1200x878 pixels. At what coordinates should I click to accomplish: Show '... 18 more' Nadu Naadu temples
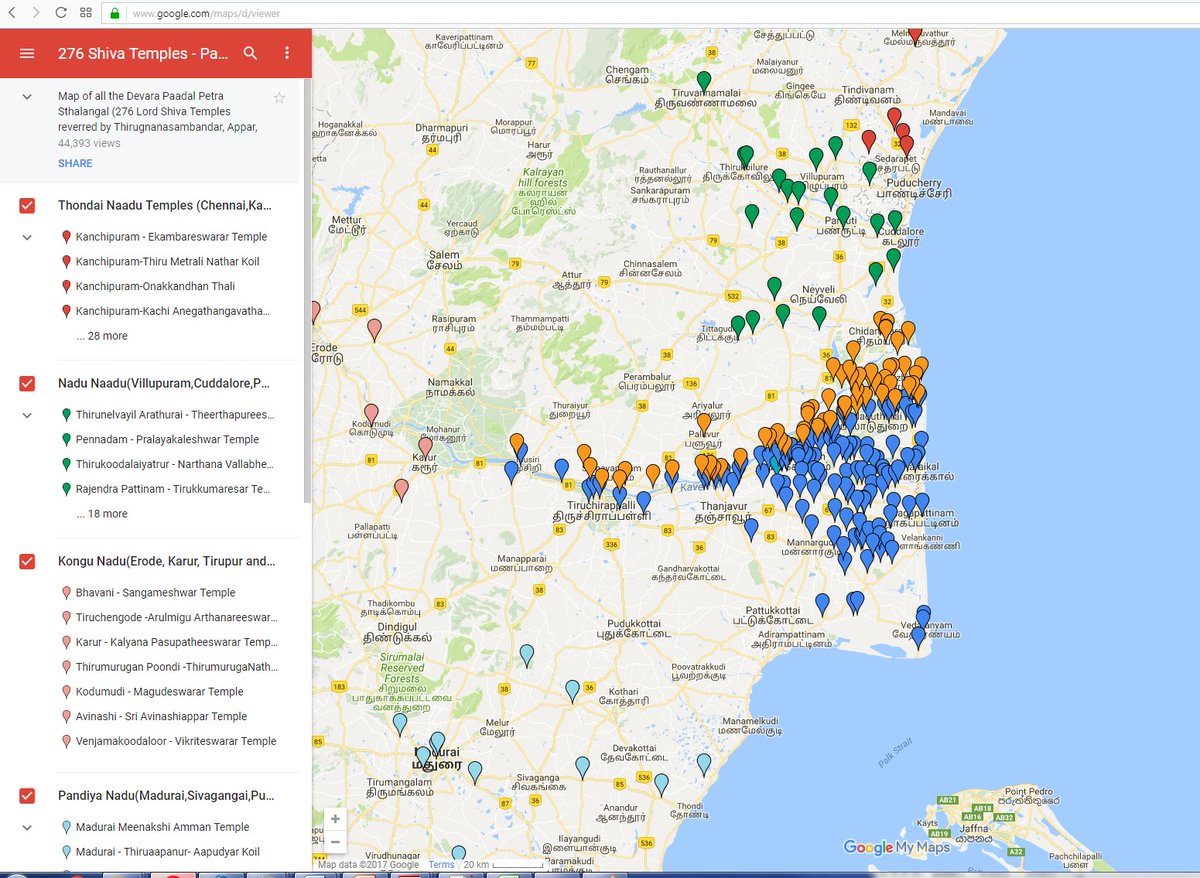(x=102, y=514)
